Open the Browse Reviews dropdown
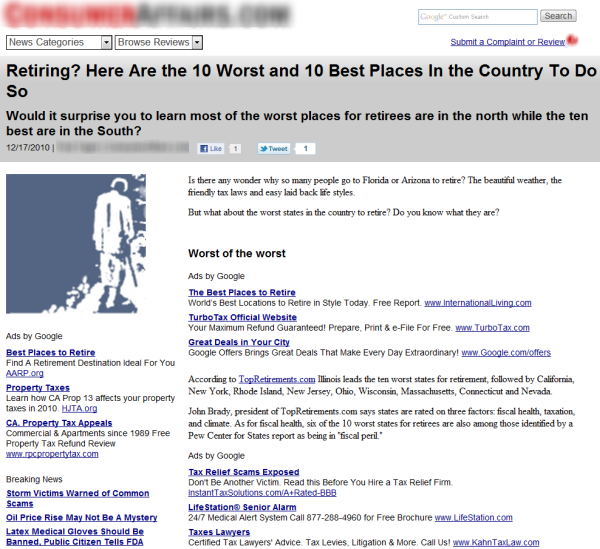 coord(159,42)
